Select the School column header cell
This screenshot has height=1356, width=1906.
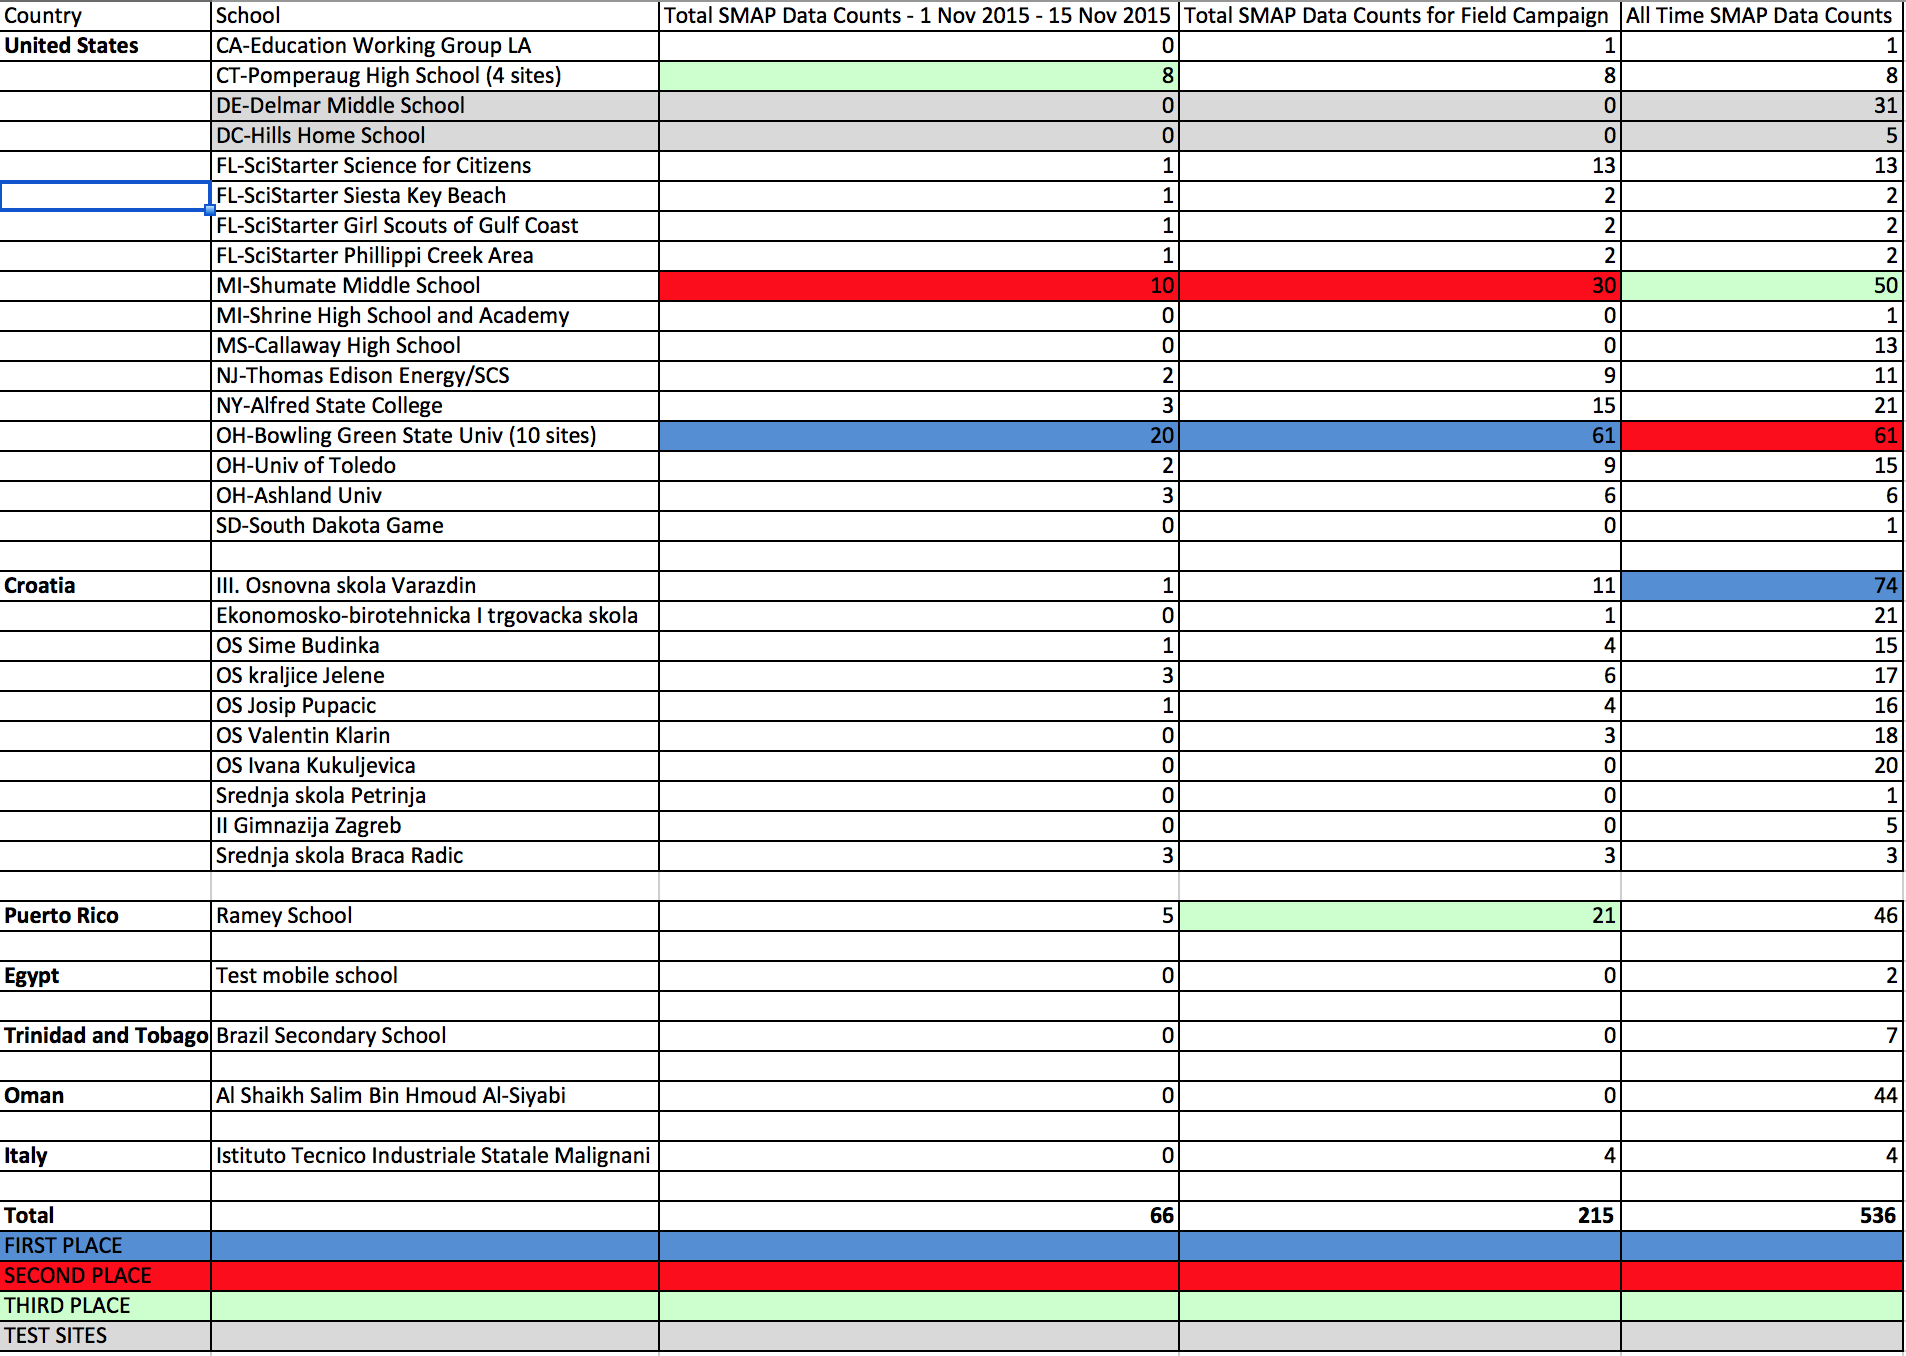435,16
